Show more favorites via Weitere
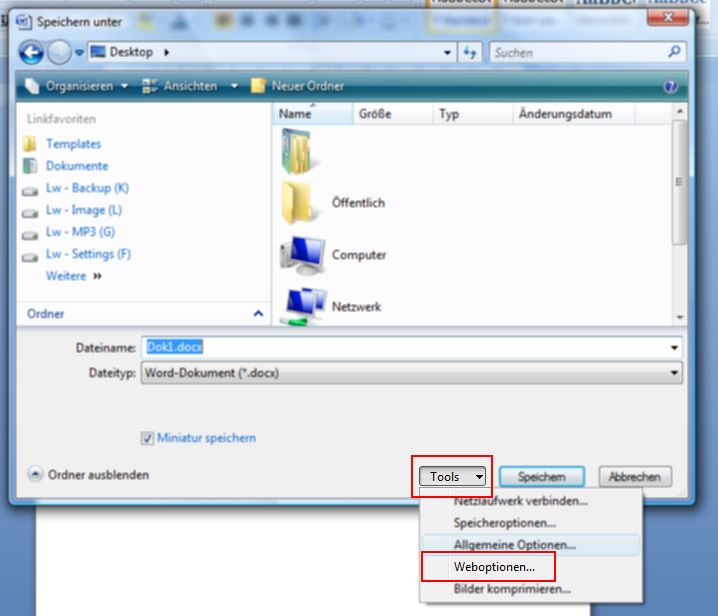Screen dimensions: 718x616 coord(73,276)
